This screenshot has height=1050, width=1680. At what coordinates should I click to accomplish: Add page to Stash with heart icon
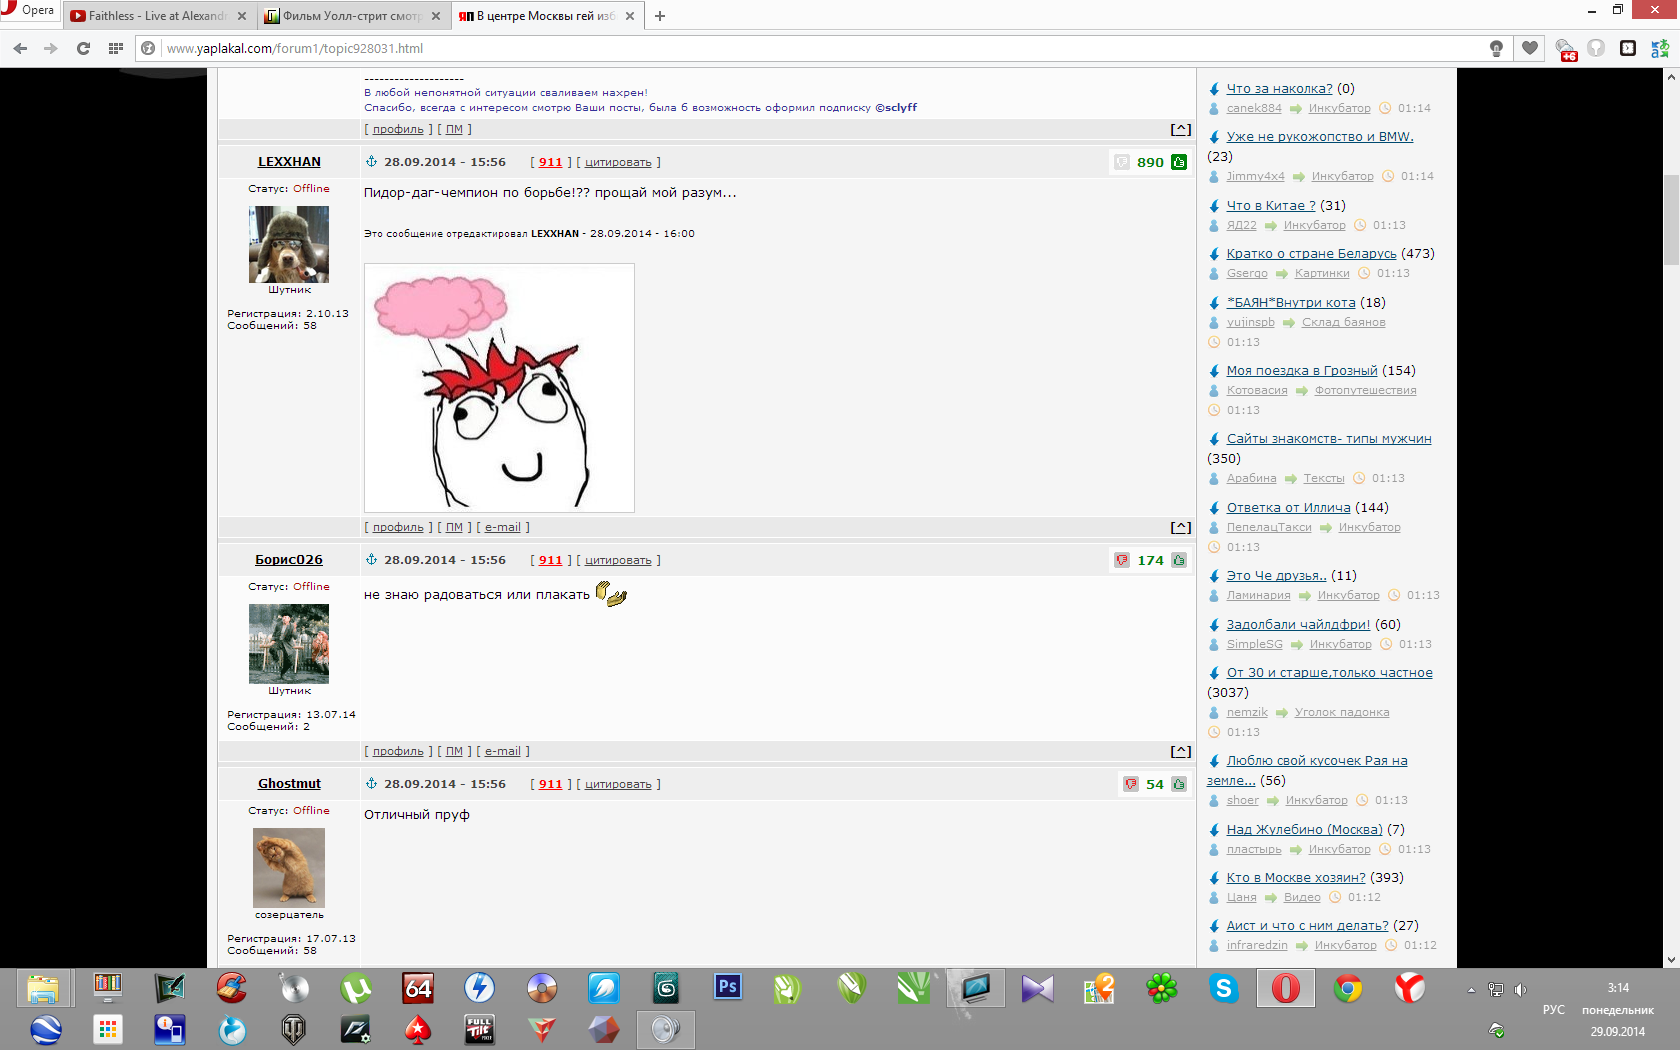1530,48
